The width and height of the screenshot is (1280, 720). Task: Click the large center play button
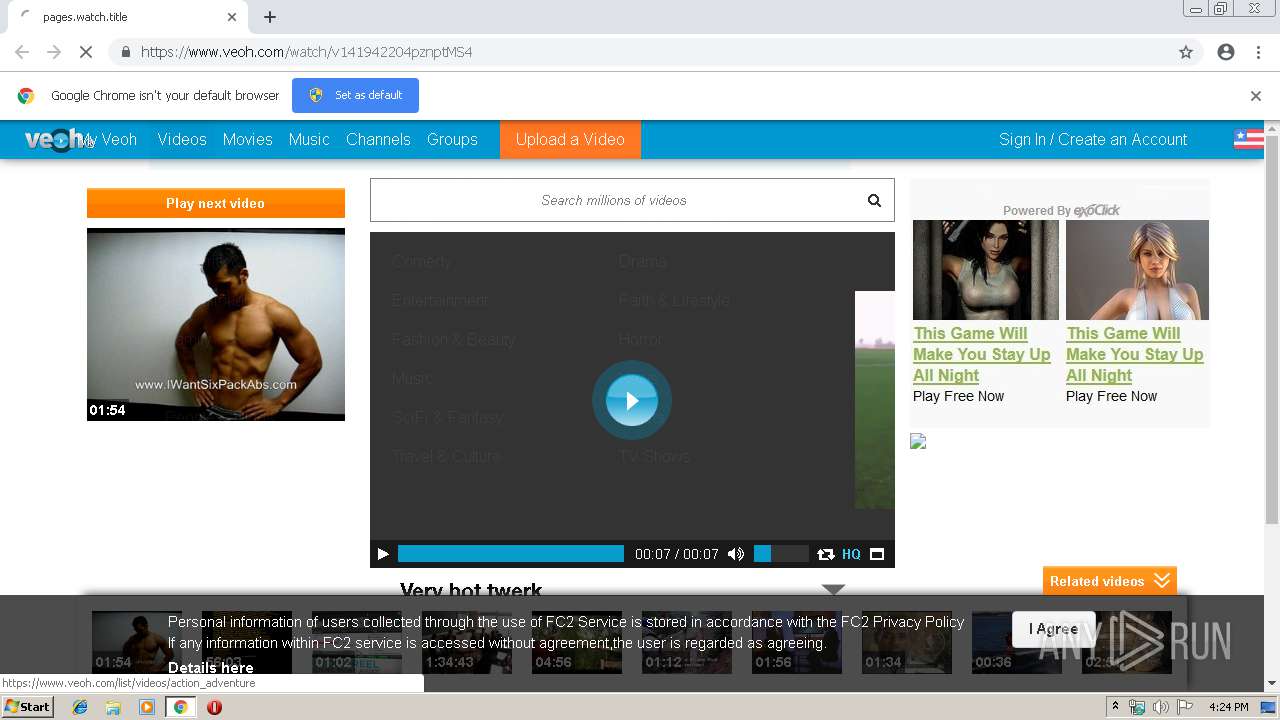[632, 401]
